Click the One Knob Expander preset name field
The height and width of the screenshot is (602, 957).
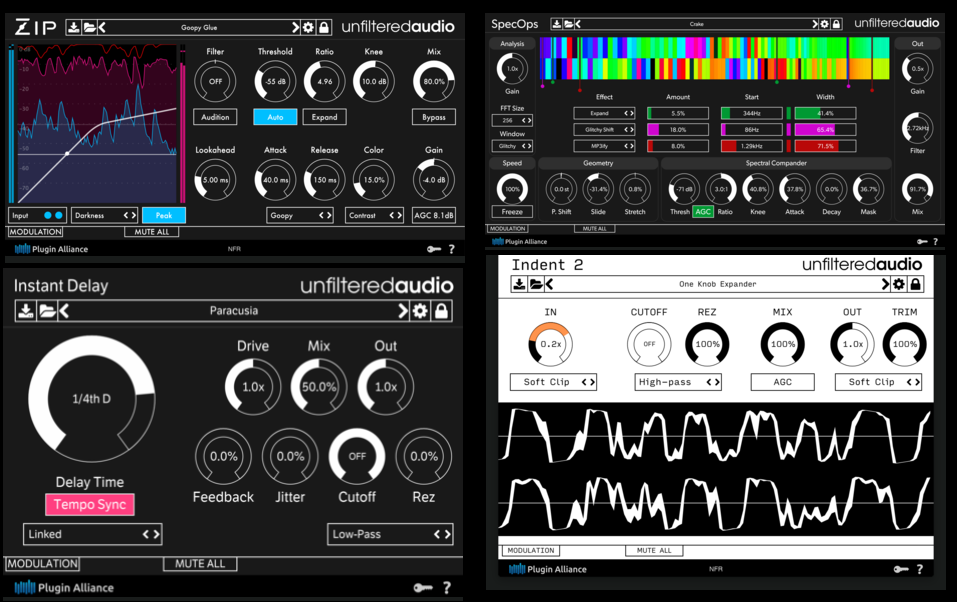(x=718, y=284)
